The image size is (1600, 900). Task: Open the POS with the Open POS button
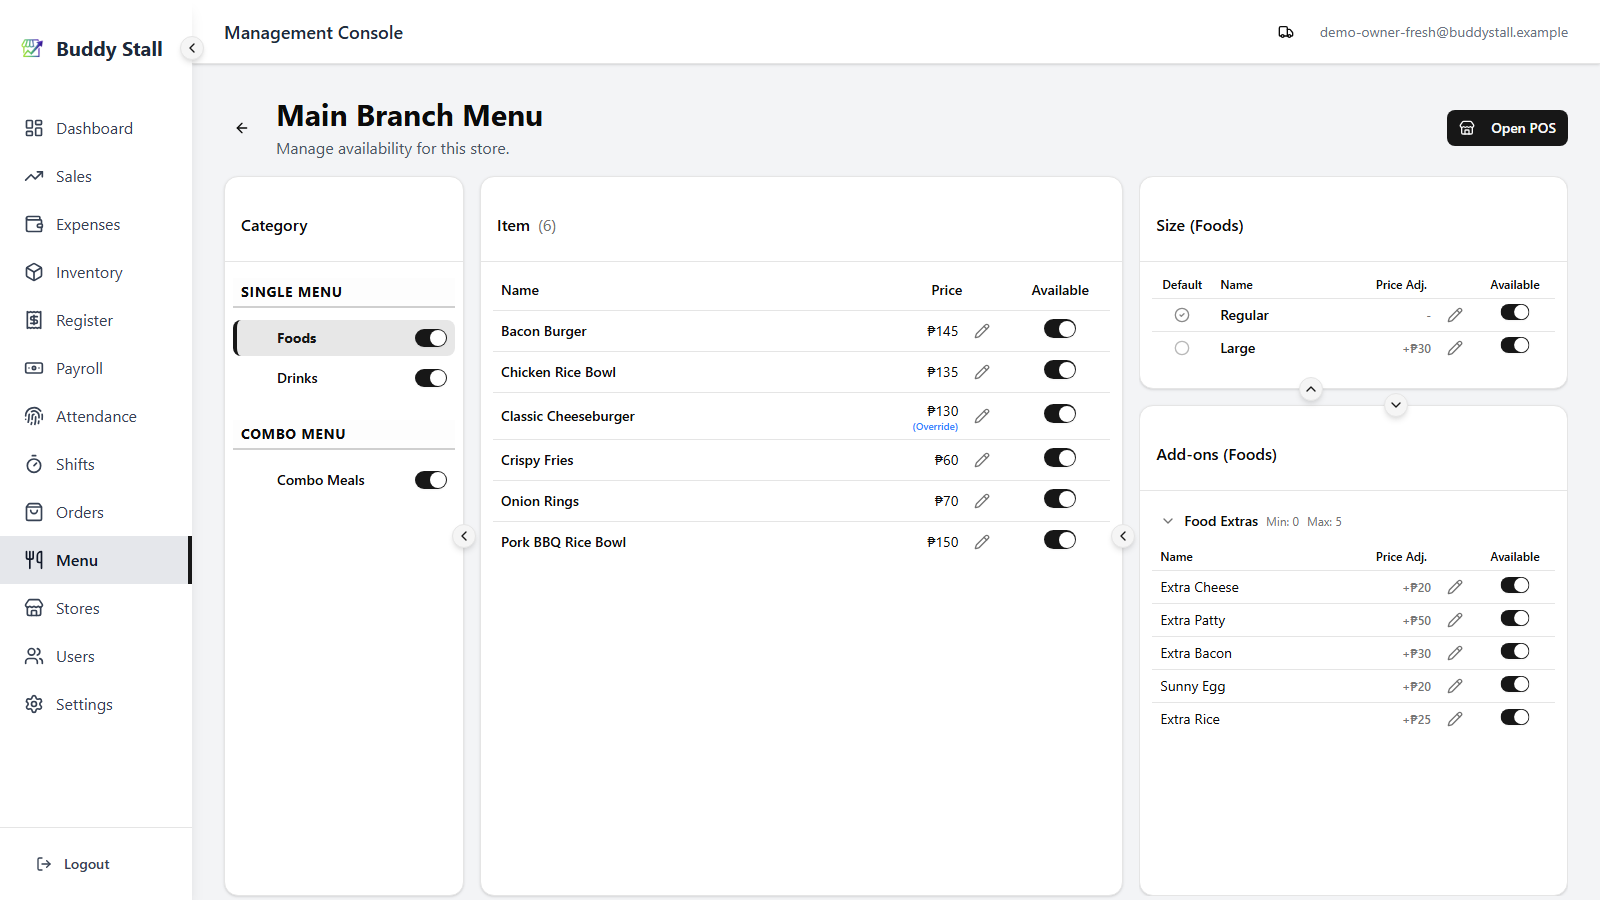(x=1507, y=128)
